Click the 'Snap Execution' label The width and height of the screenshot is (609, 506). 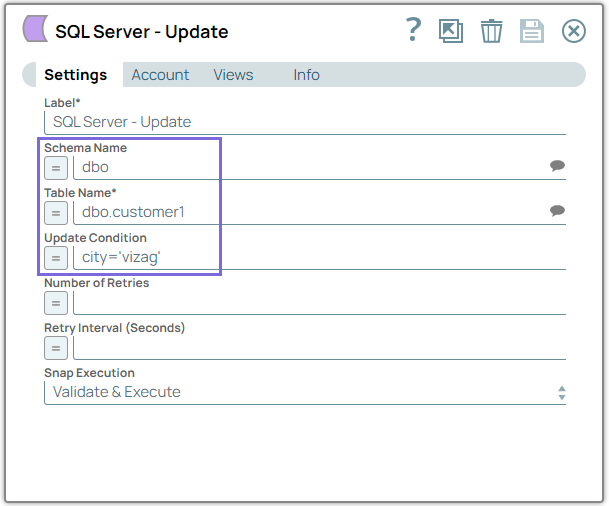click(89, 373)
